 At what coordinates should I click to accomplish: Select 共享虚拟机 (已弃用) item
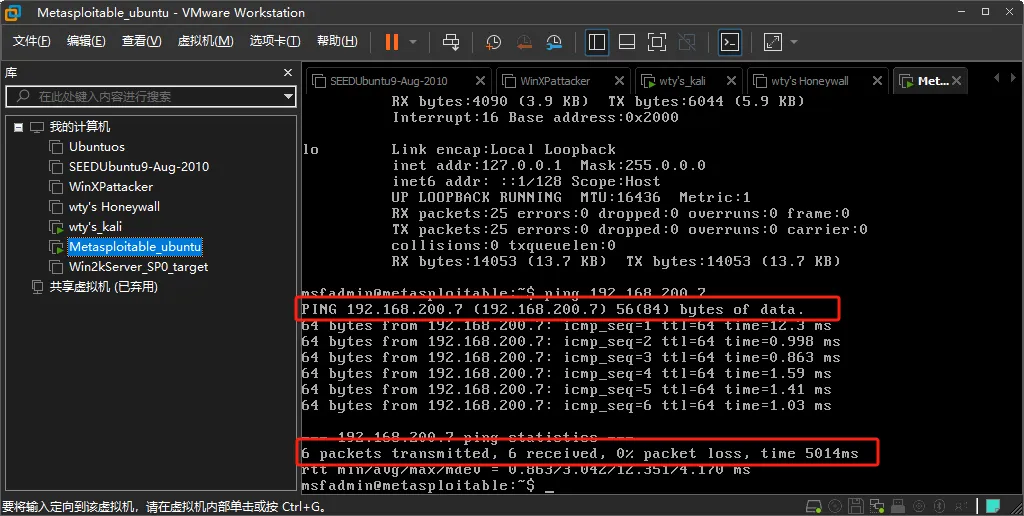[104, 287]
